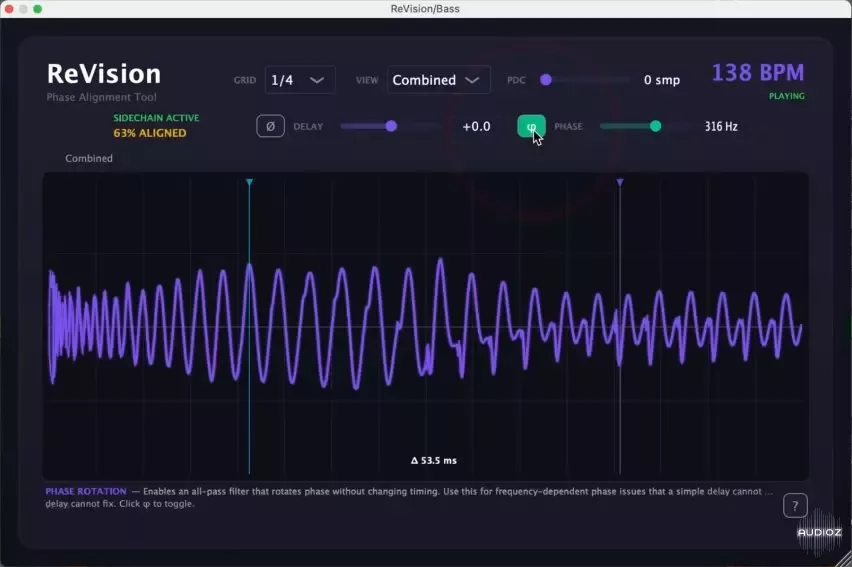
Task: Disable the green phase rotation φ button
Action: point(531,127)
